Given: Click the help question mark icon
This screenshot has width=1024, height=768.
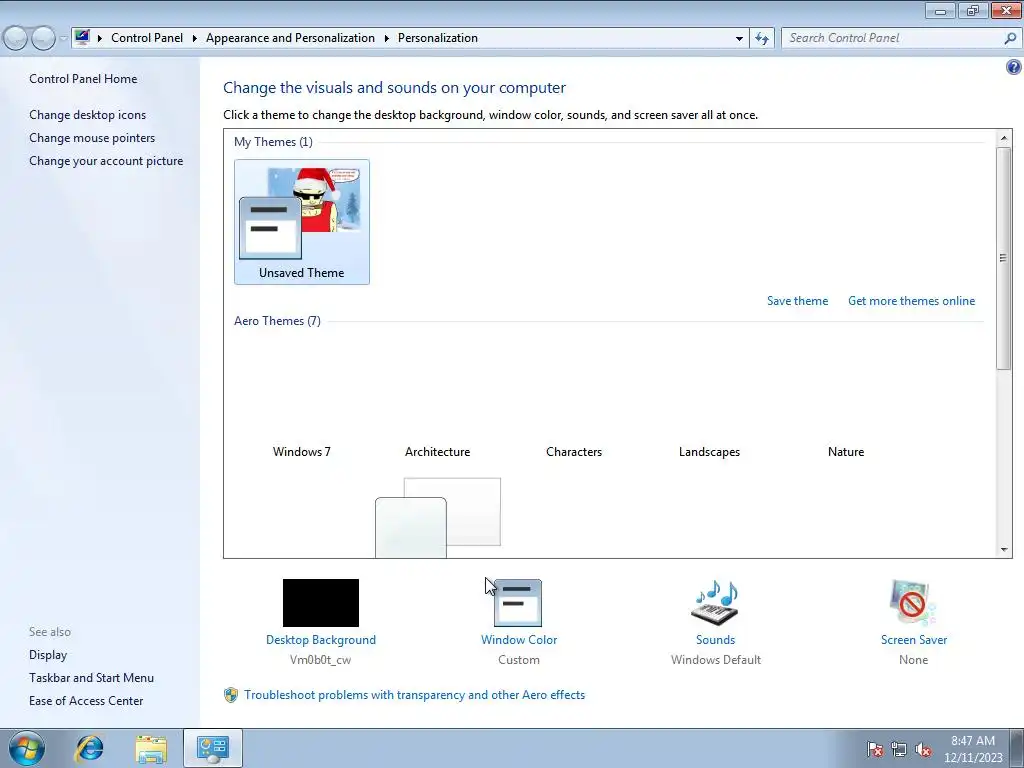Looking at the screenshot, I should 1014,67.
